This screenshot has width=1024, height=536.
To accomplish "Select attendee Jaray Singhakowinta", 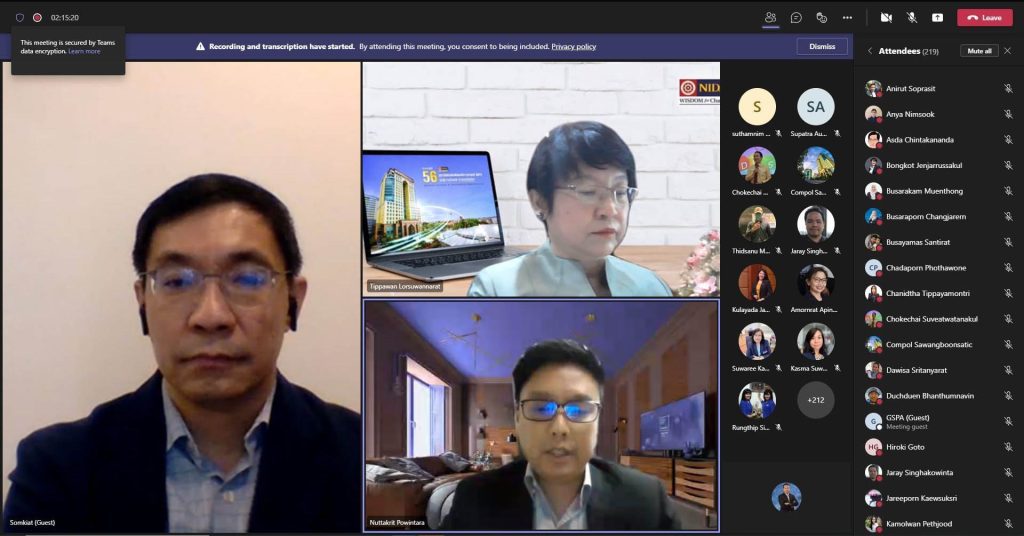I will (939, 472).
